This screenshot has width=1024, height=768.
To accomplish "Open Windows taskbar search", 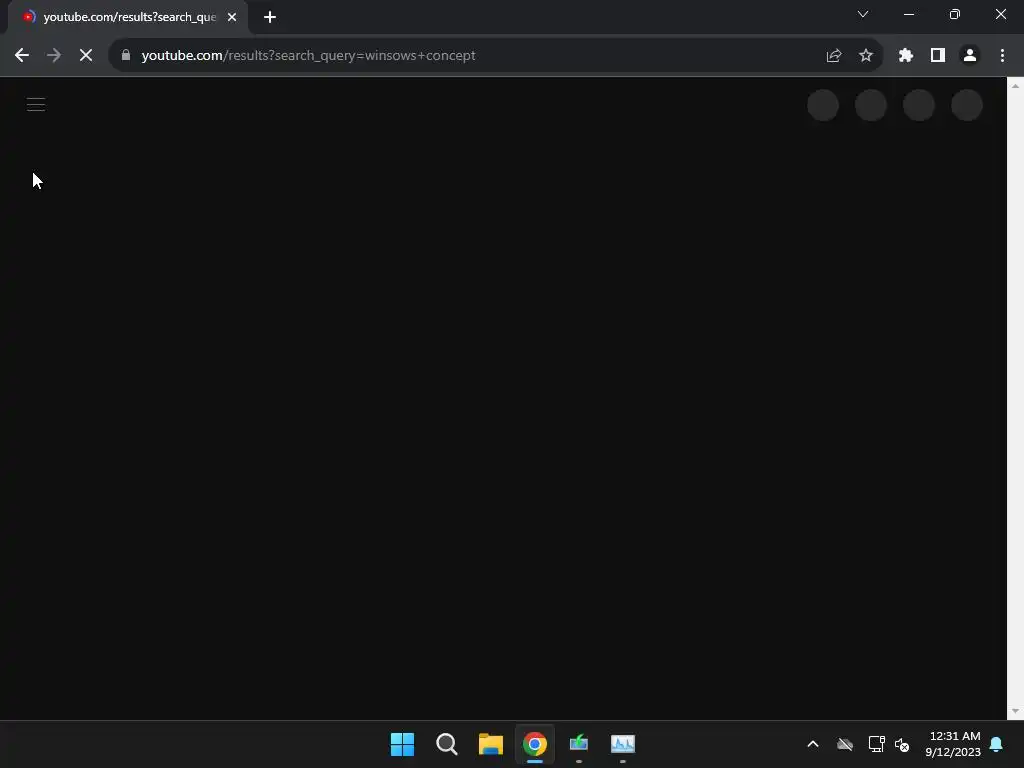I will [447, 744].
